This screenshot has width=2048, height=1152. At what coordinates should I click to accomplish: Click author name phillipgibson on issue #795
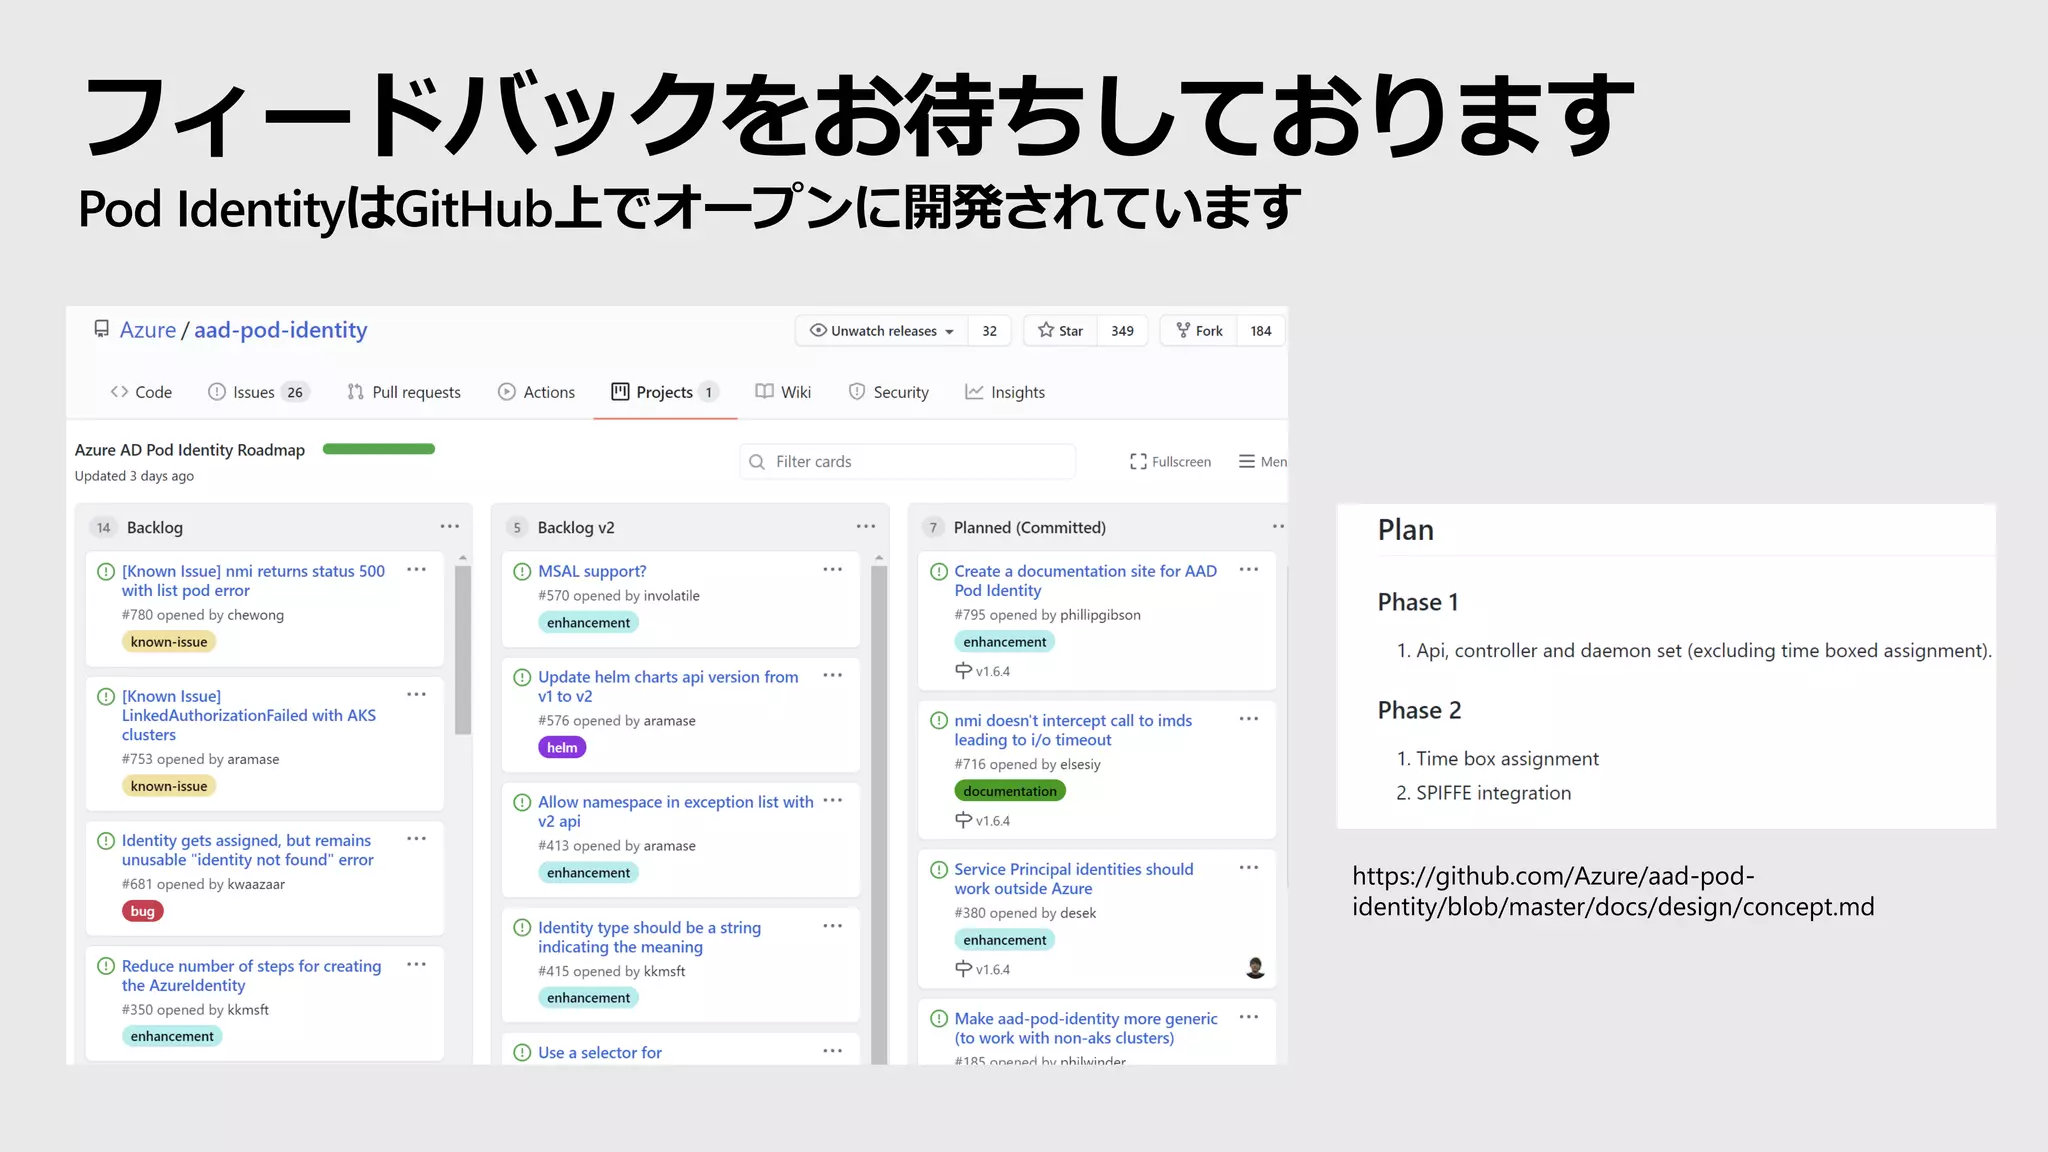pyautogui.click(x=1100, y=615)
